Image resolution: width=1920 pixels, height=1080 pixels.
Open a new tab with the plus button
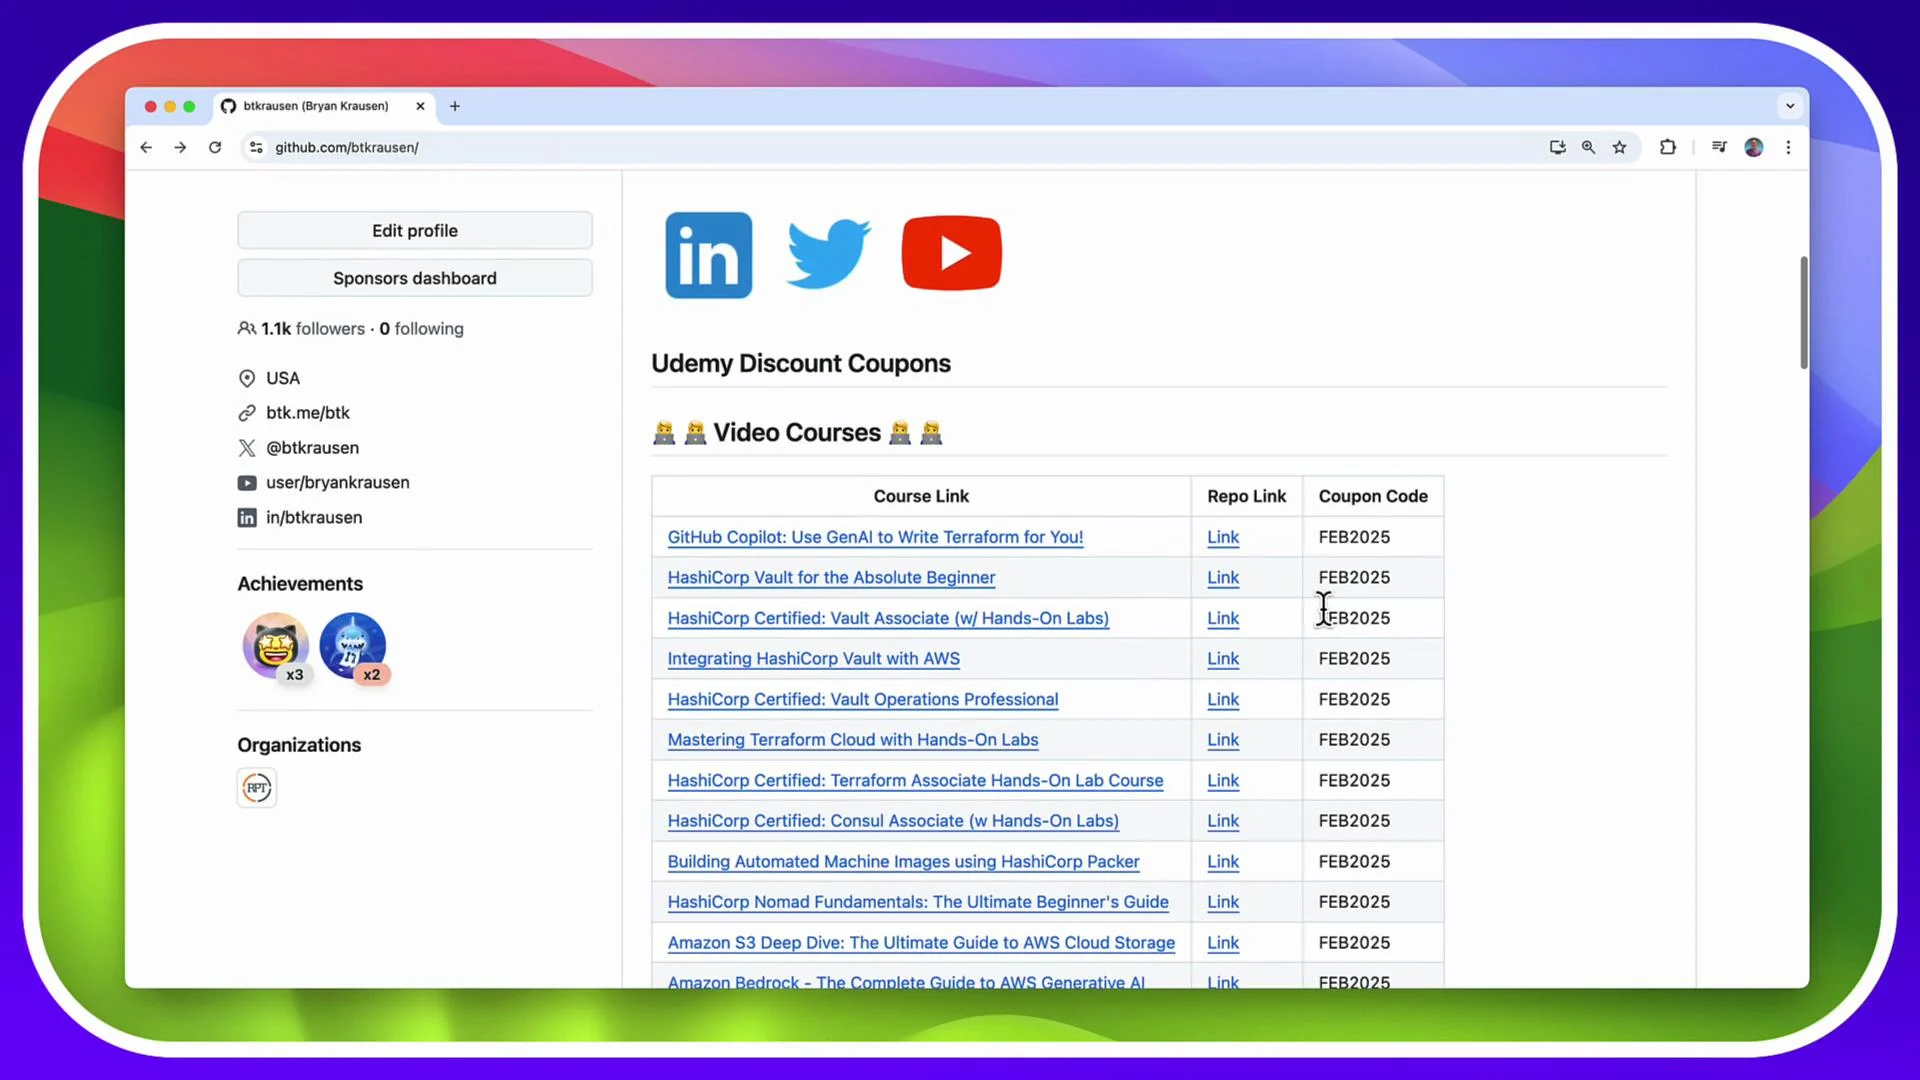click(x=455, y=106)
